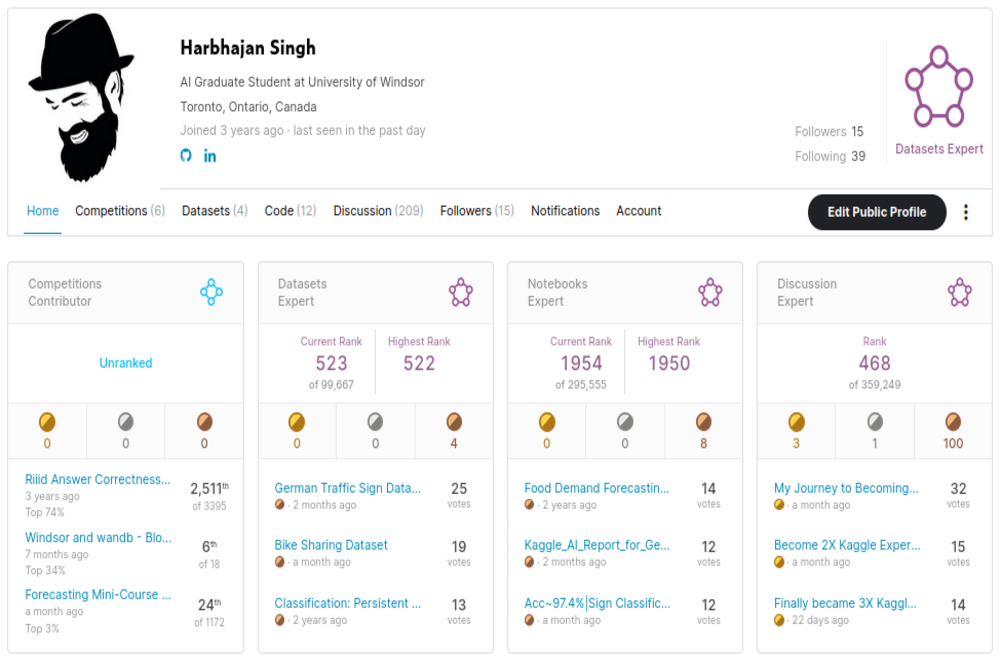Viewport: 1000px width, 666px height.
Task: Switch to the Discussion tab
Action: coord(377,211)
